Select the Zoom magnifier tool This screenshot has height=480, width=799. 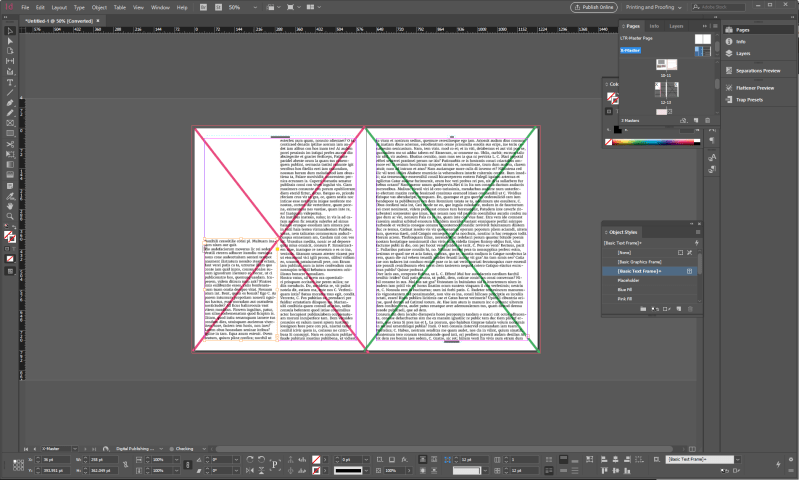pyautogui.click(x=10, y=217)
